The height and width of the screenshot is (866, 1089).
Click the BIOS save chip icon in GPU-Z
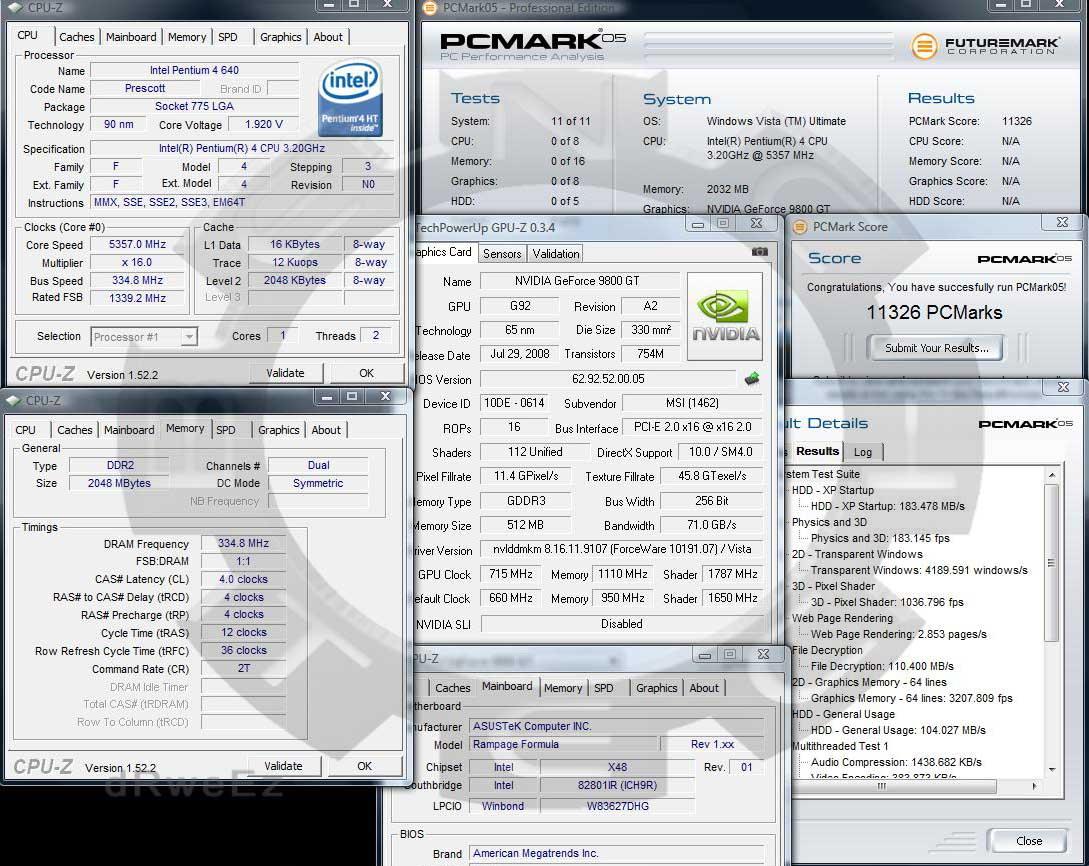pyautogui.click(x=751, y=379)
